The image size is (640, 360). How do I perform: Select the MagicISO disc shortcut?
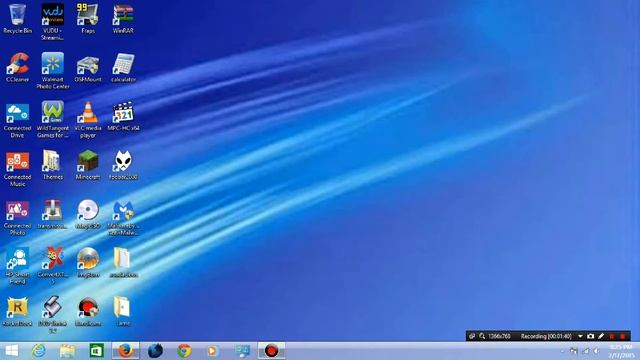(88, 214)
